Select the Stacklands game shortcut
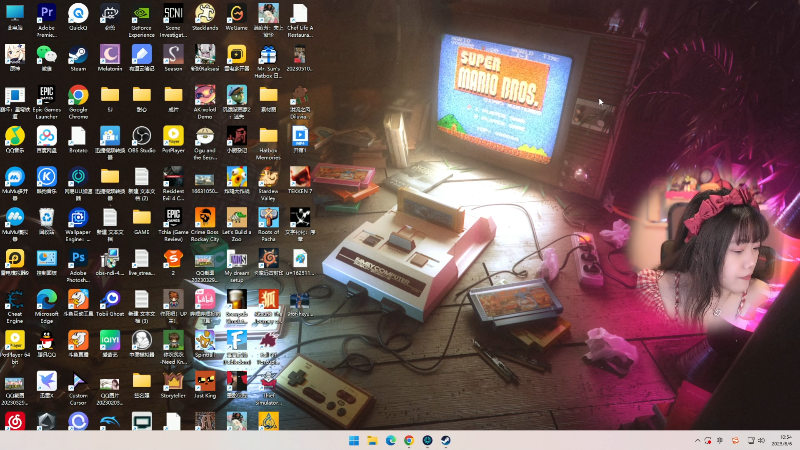The height and width of the screenshot is (450, 800). click(x=205, y=17)
